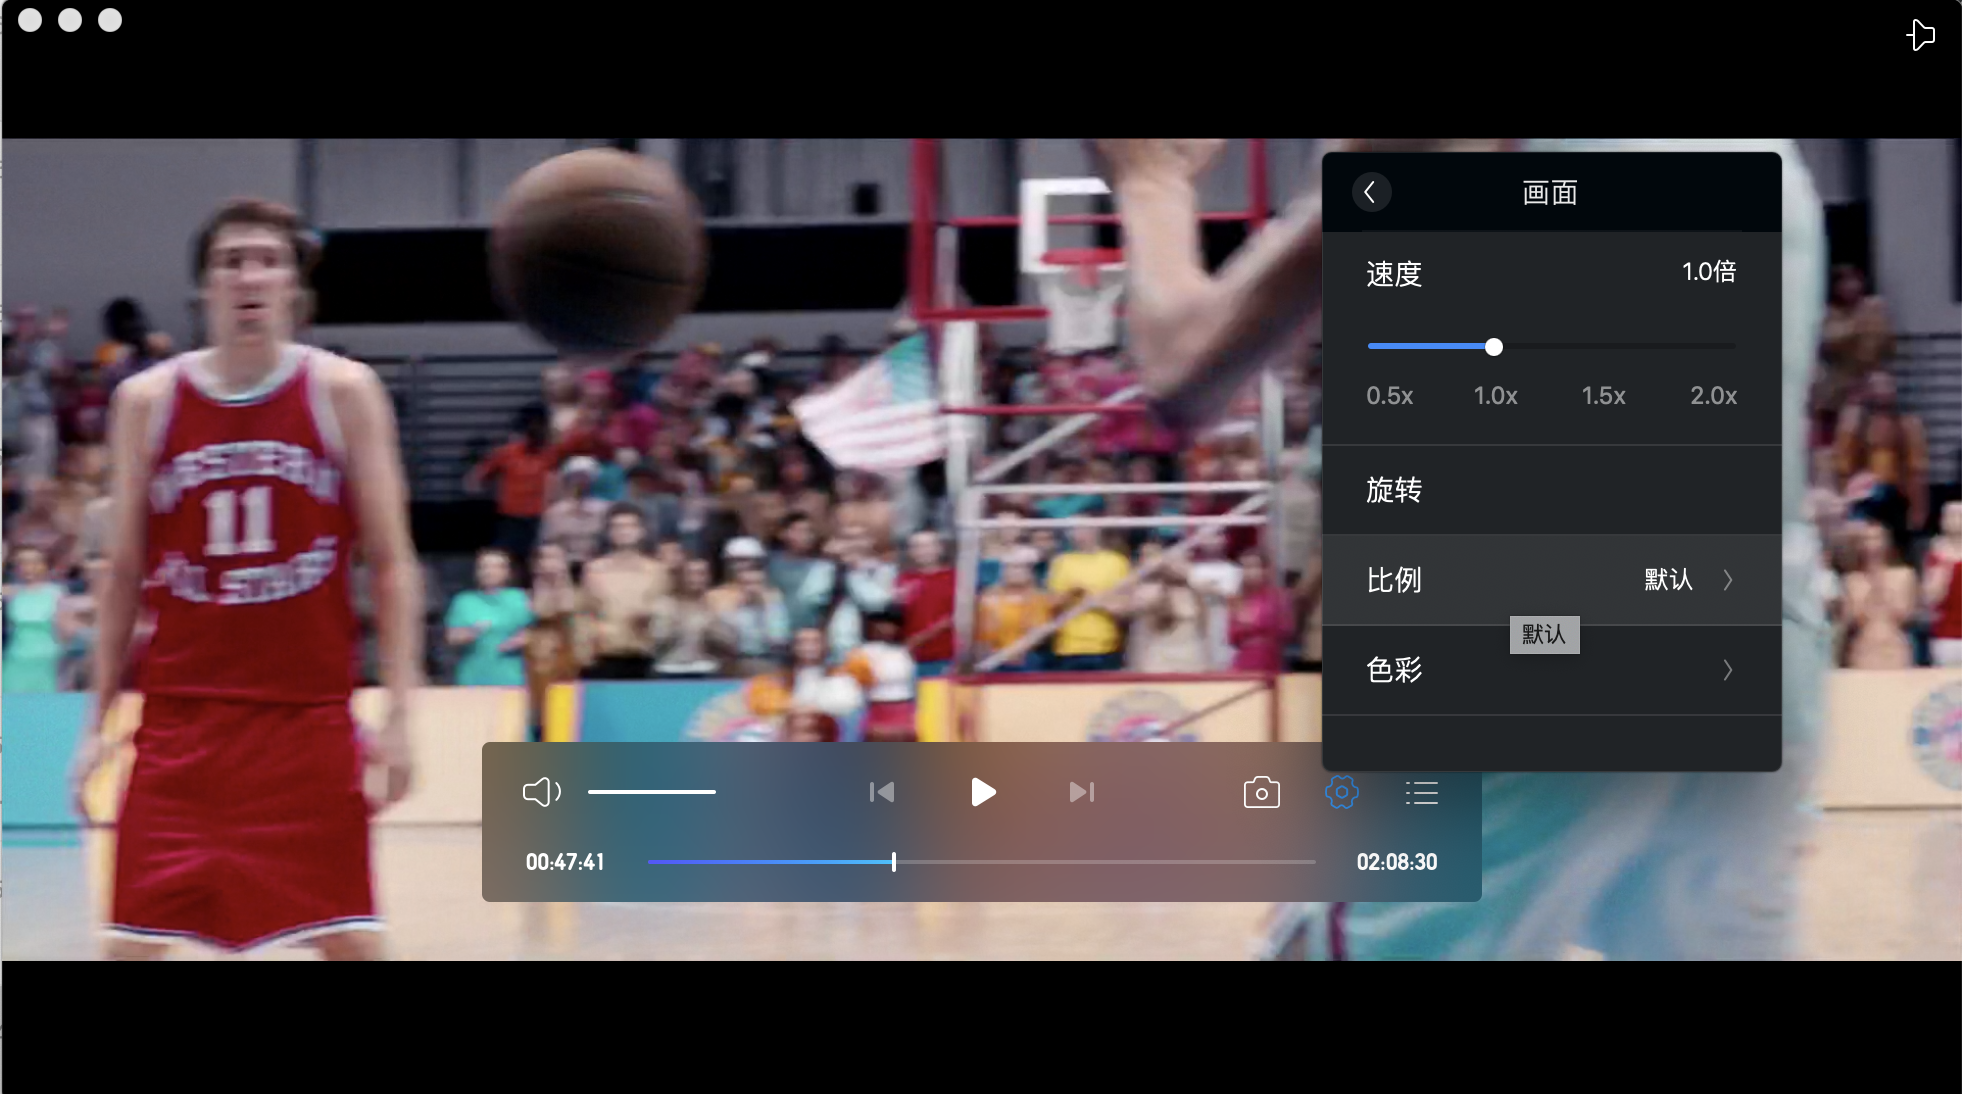Click the total duration 02:08:30
1962x1094 pixels.
point(1397,862)
